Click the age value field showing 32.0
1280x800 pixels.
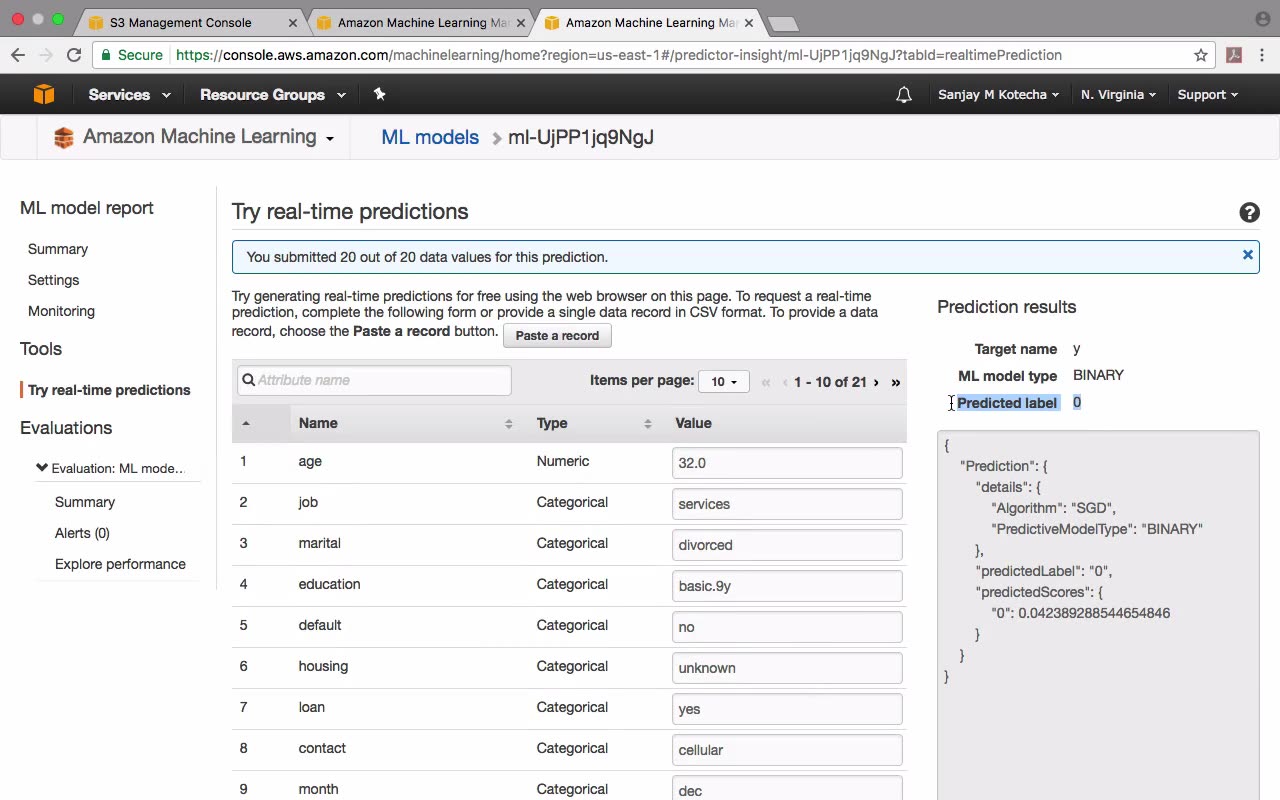coord(787,463)
